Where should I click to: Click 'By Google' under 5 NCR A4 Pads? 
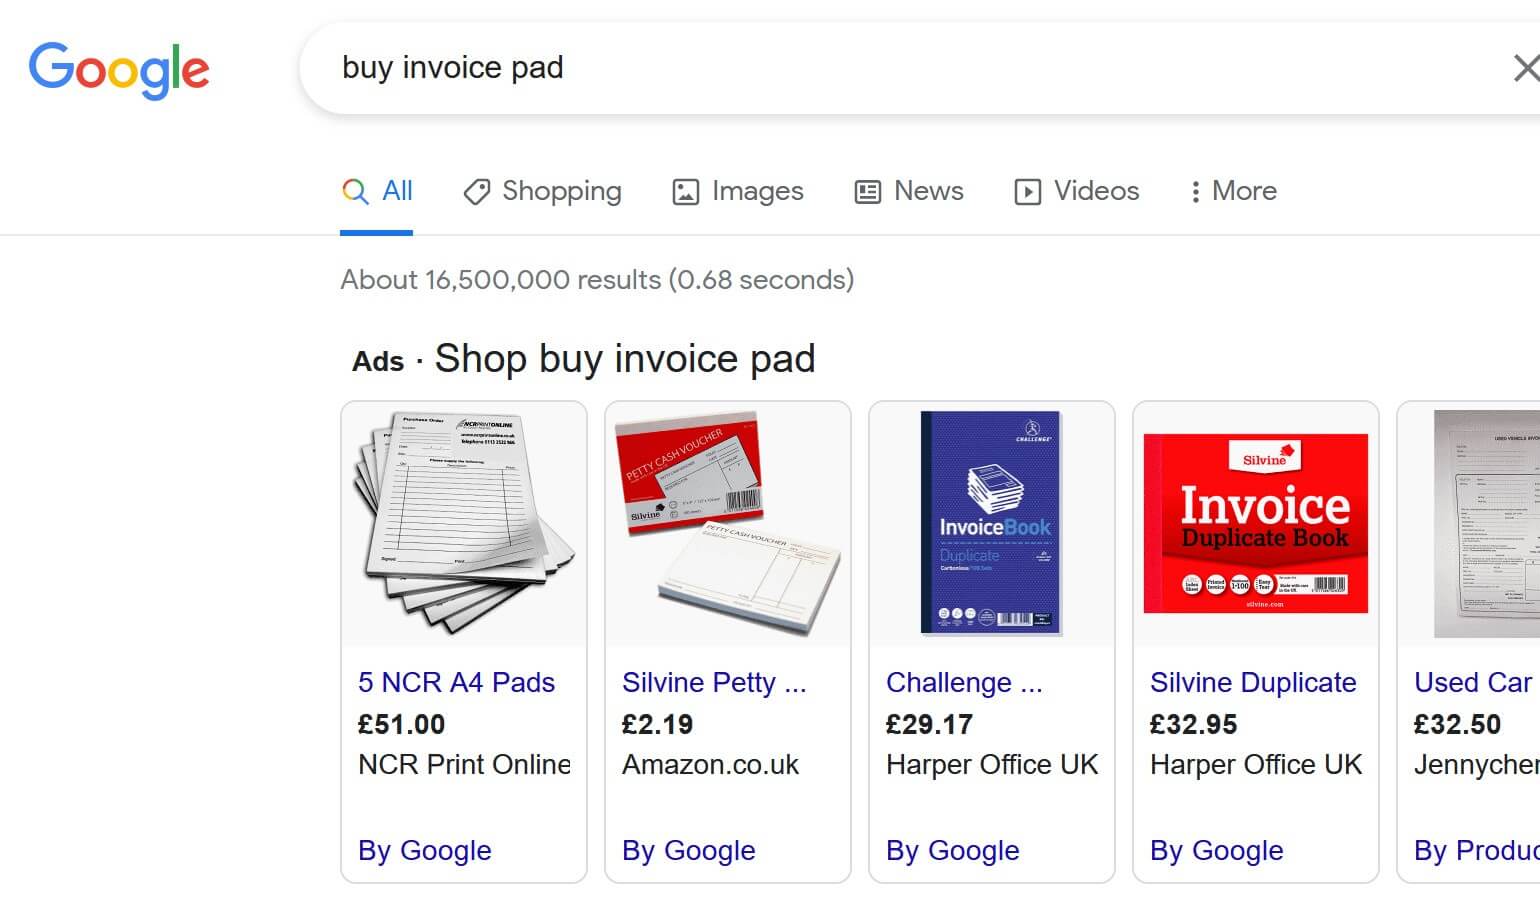click(x=424, y=850)
